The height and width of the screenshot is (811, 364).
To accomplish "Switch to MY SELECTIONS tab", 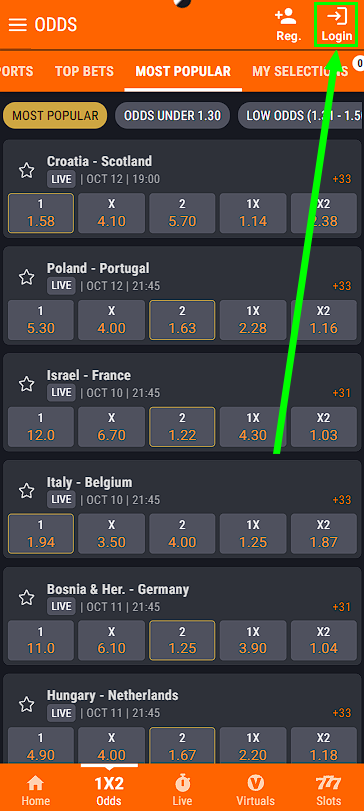I will (300, 71).
